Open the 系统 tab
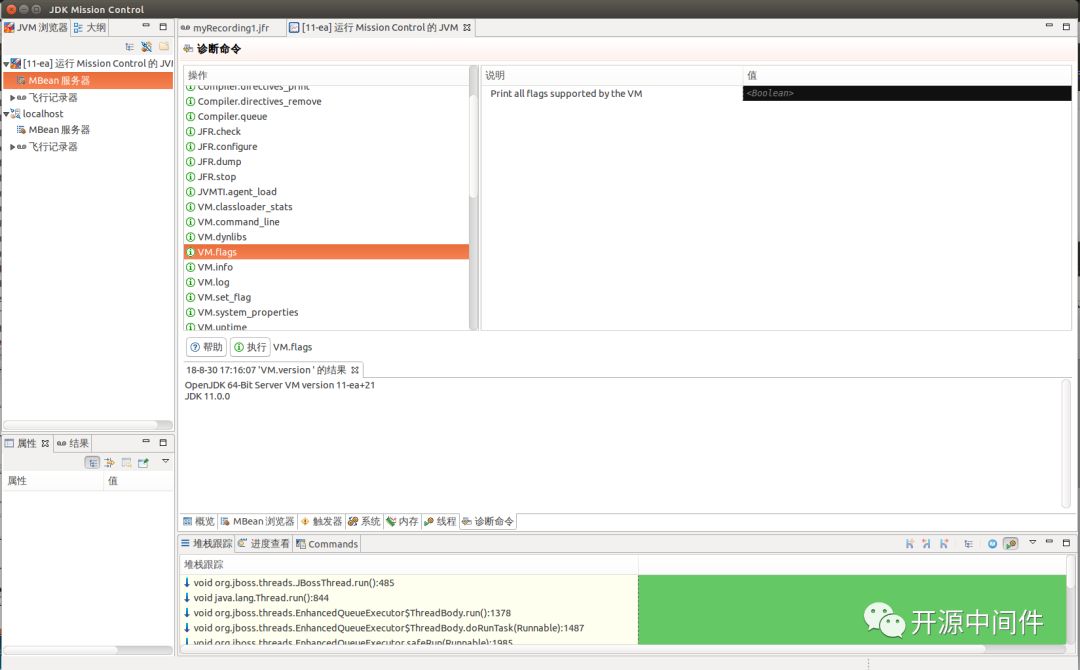This screenshot has height=670, width=1080. pos(364,521)
